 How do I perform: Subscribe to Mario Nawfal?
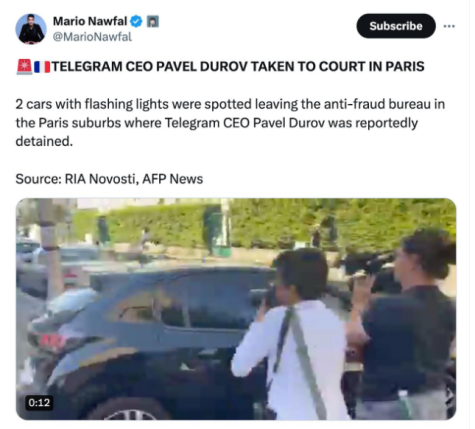(396, 26)
